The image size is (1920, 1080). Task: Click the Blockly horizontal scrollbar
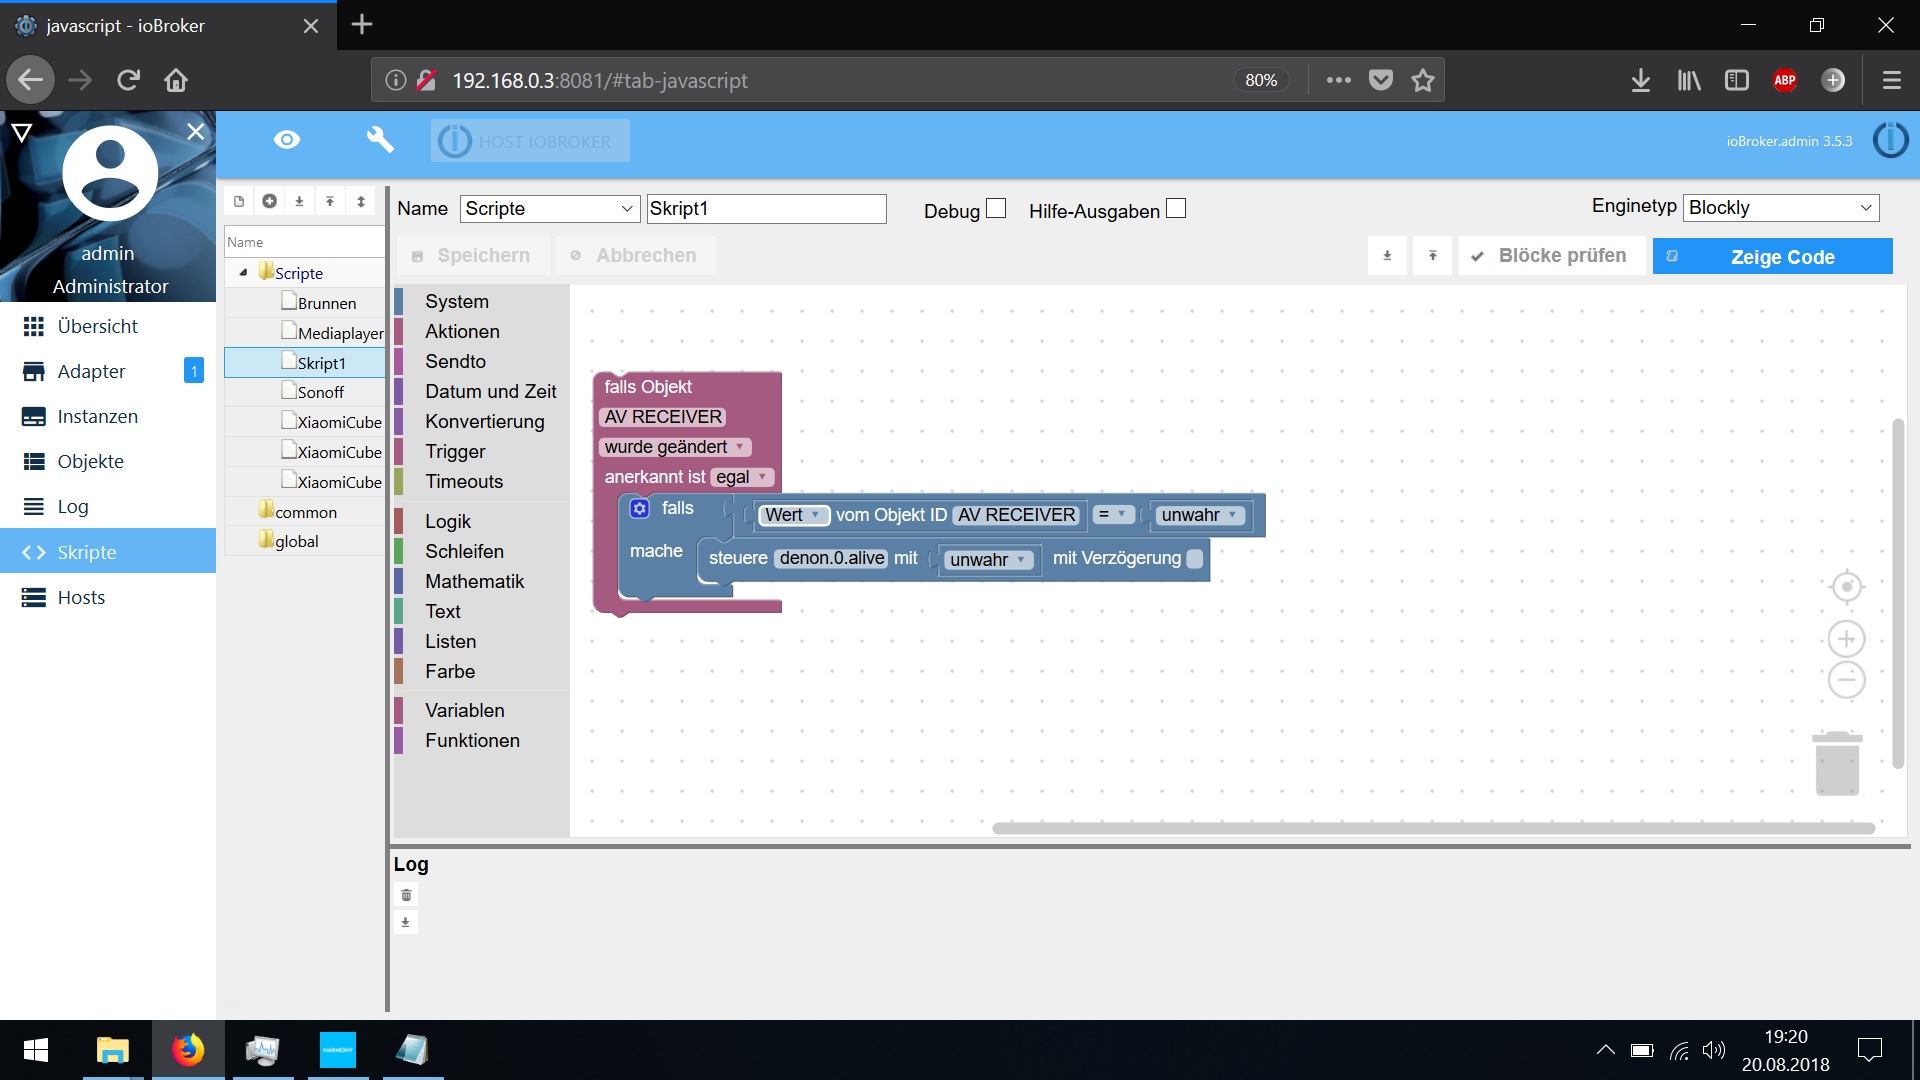coord(1433,828)
